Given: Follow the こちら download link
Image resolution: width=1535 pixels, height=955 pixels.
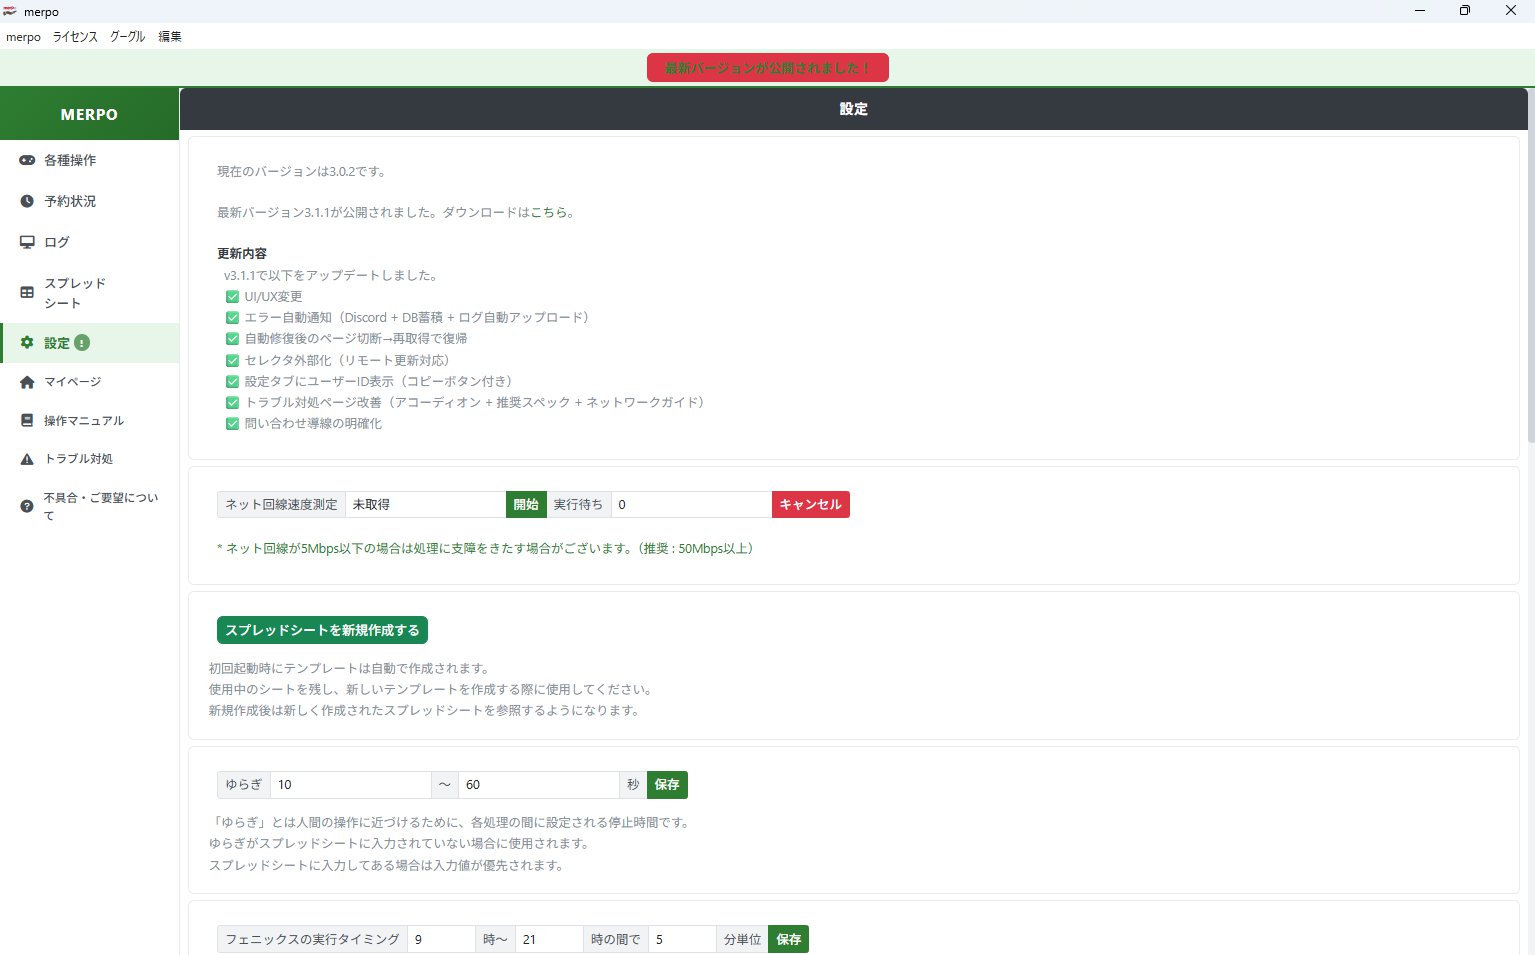Looking at the screenshot, I should 549,212.
